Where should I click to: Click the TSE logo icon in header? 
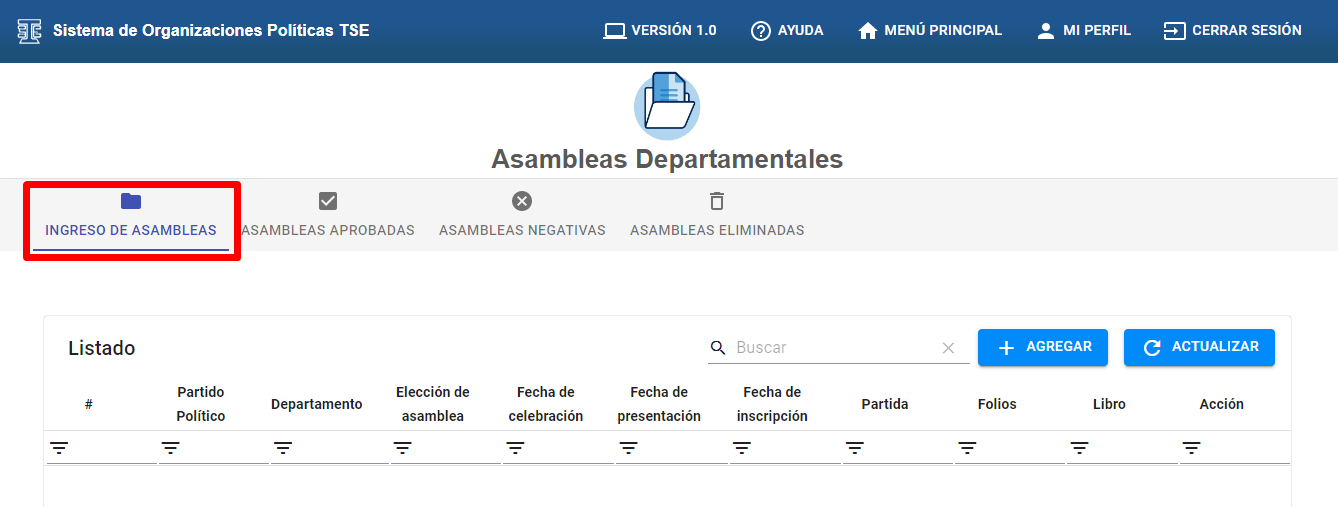tap(29, 31)
